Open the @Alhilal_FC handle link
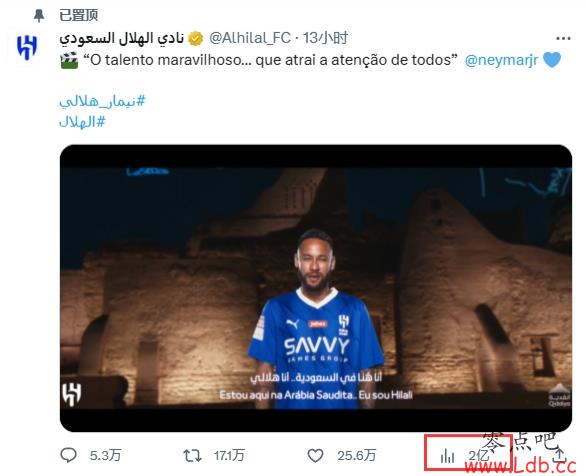Image resolution: width=586 pixels, height=476 pixels. (250, 38)
